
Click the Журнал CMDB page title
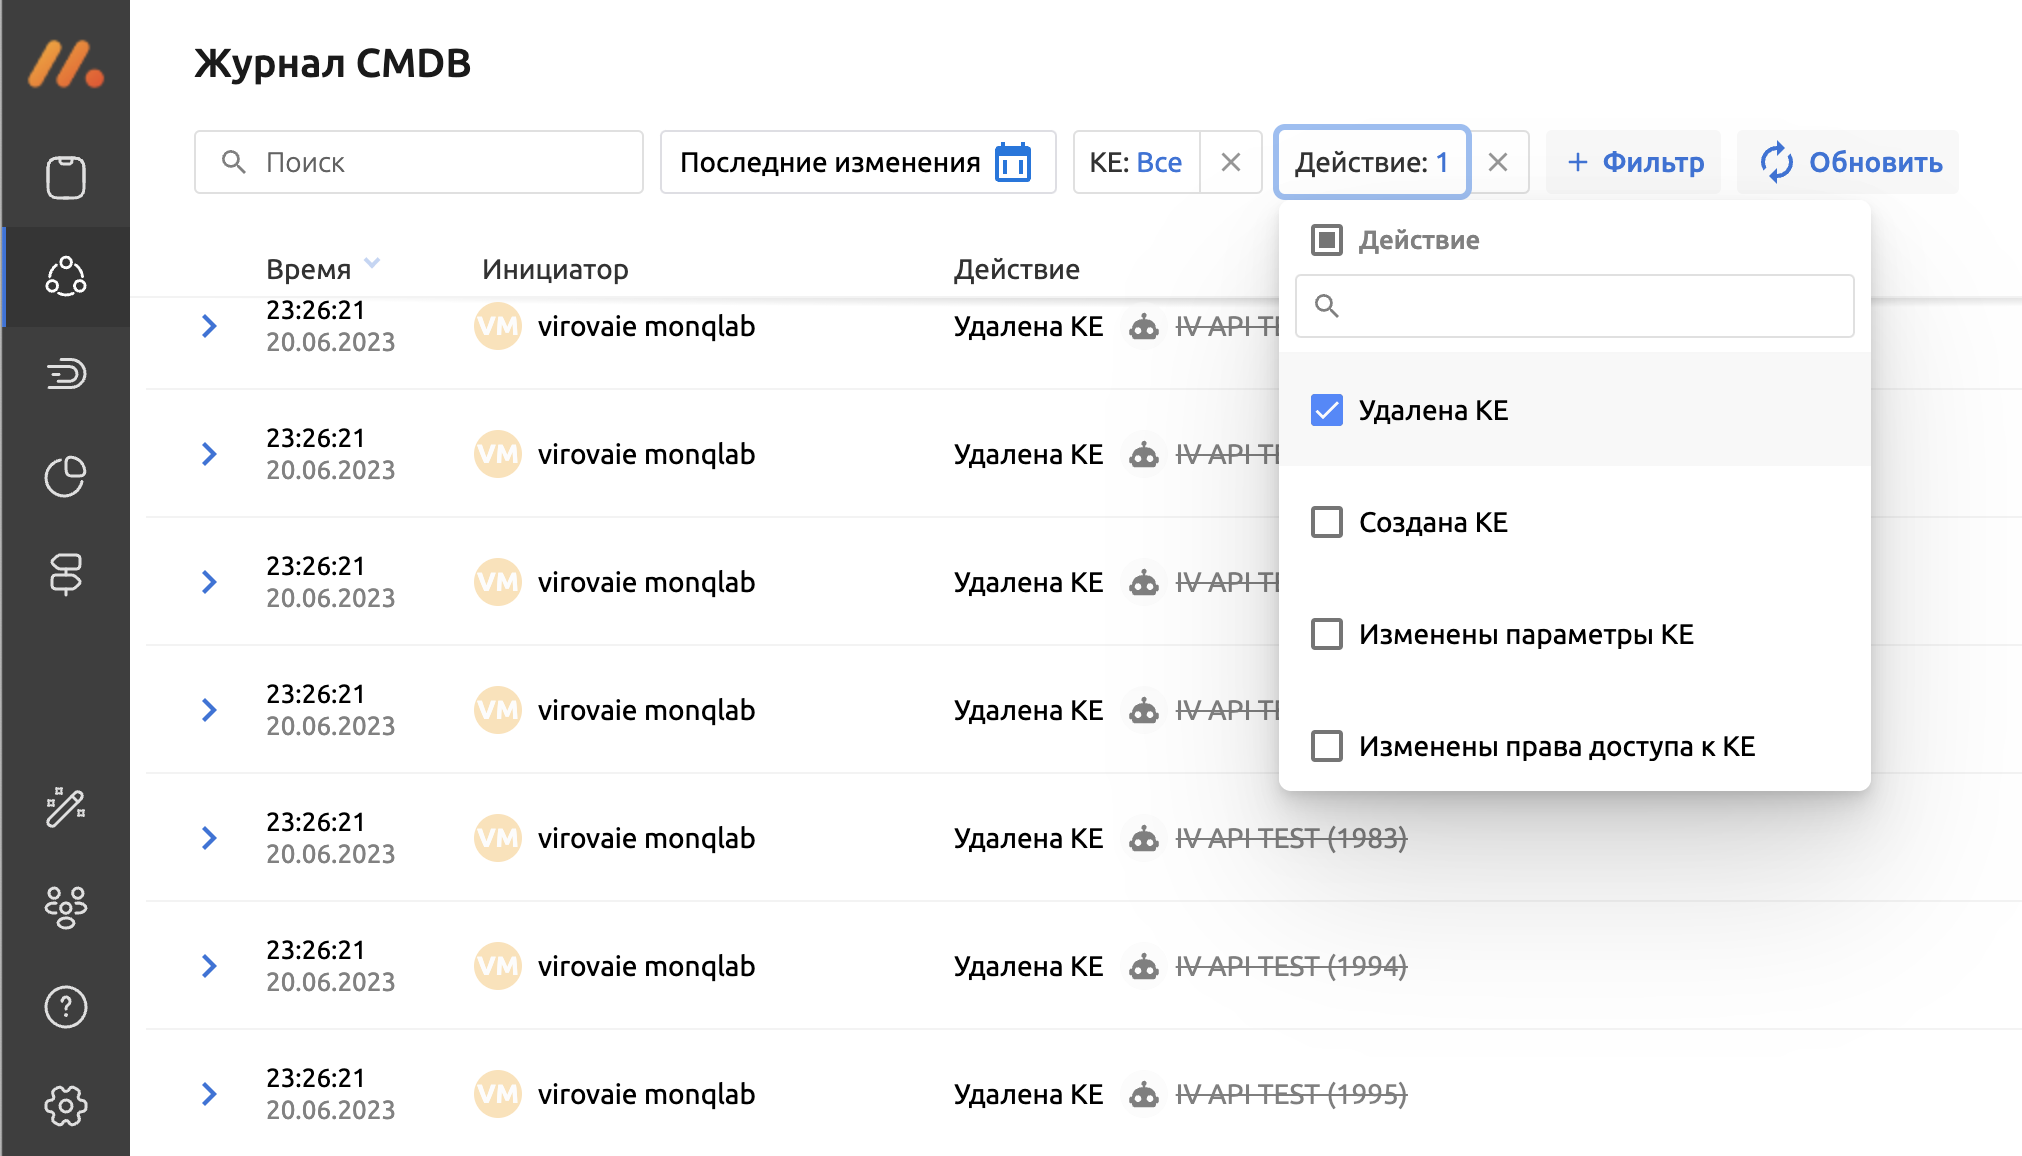332,63
